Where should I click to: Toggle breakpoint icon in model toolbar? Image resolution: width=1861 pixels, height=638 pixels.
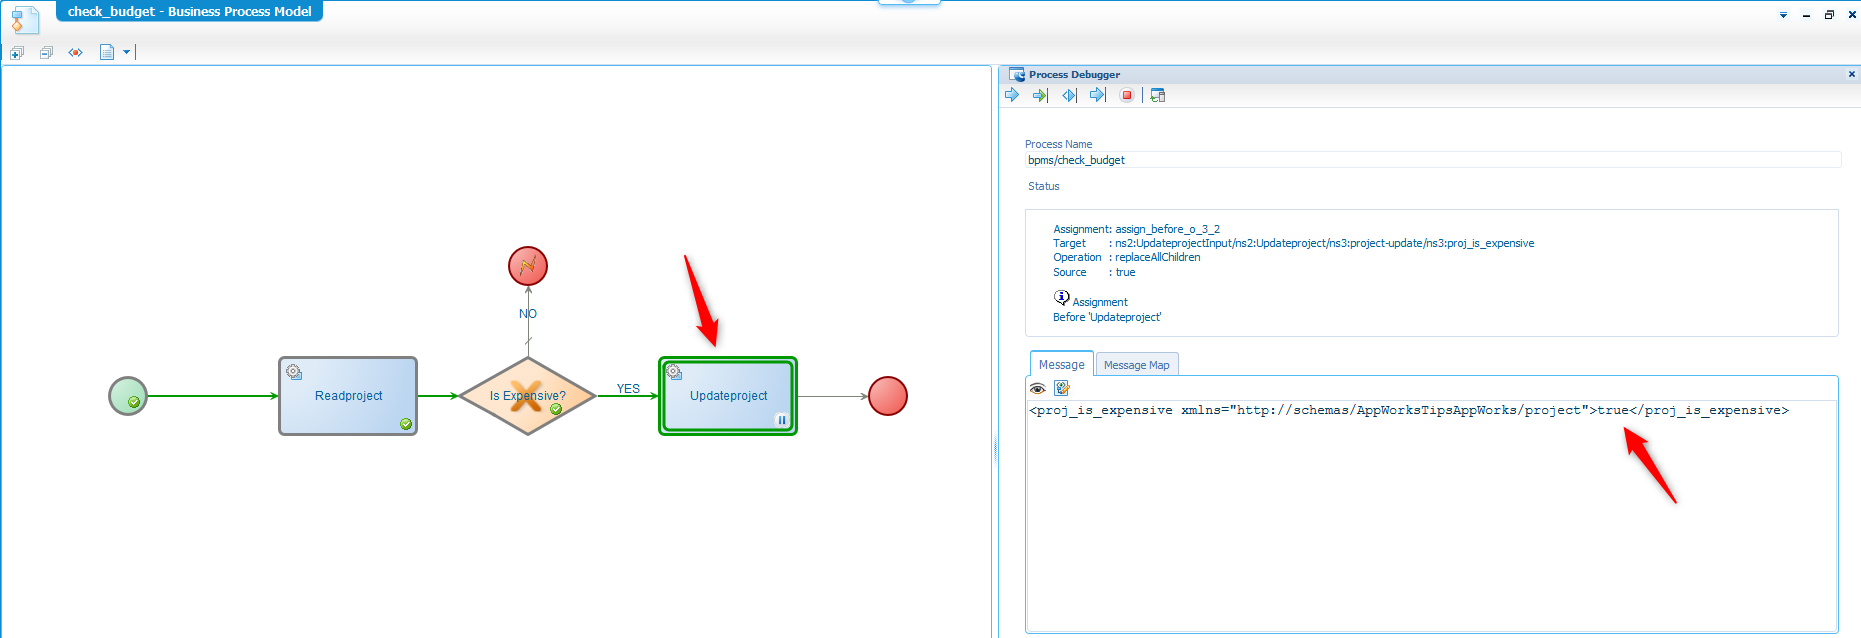pos(75,52)
